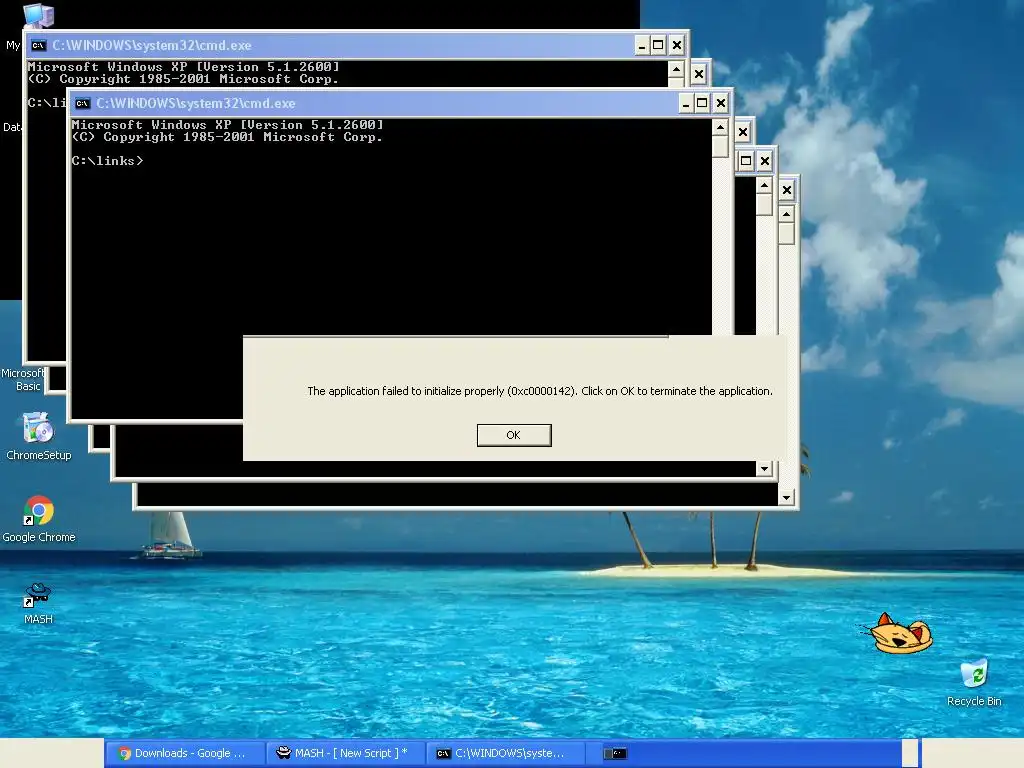Viewport: 1024px width, 768px height.
Task: Open the ChromeSetup installer icon on desktop
Action: pos(38,436)
